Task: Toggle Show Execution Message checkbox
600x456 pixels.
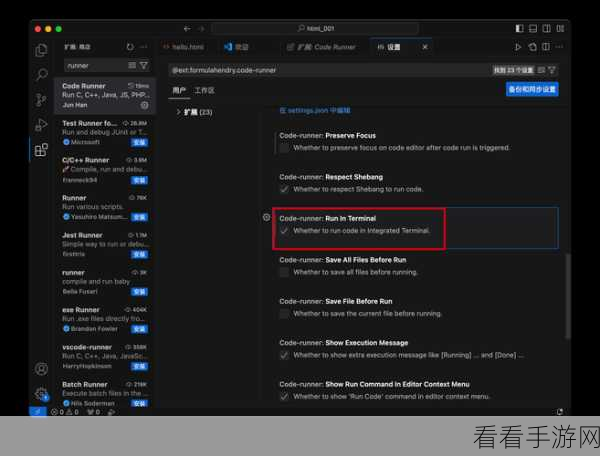Action: pyautogui.click(x=284, y=355)
